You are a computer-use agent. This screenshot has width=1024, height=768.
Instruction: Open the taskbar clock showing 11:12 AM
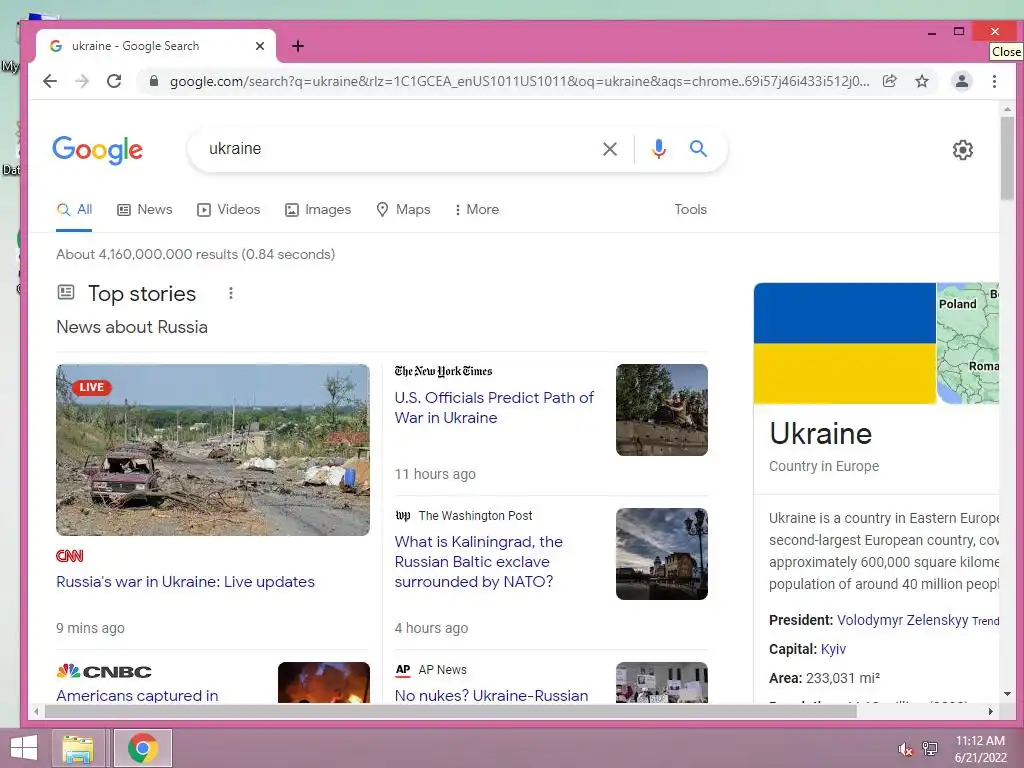980,749
